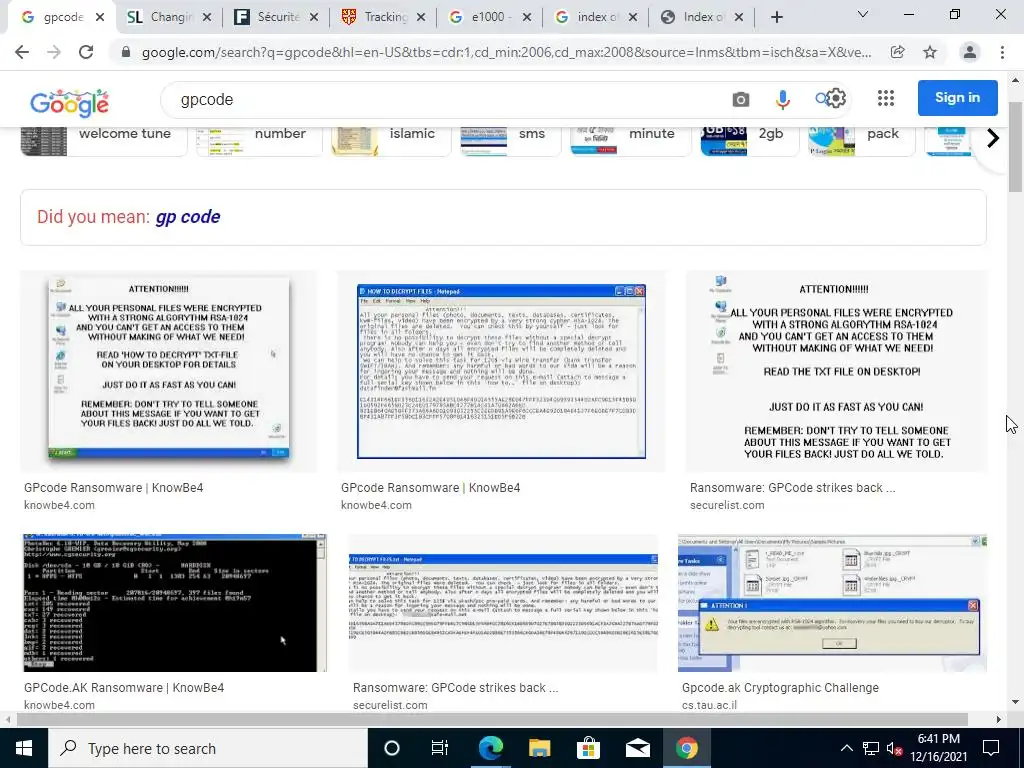Click the horizontal scrollbar at bottom

click(x=492, y=719)
